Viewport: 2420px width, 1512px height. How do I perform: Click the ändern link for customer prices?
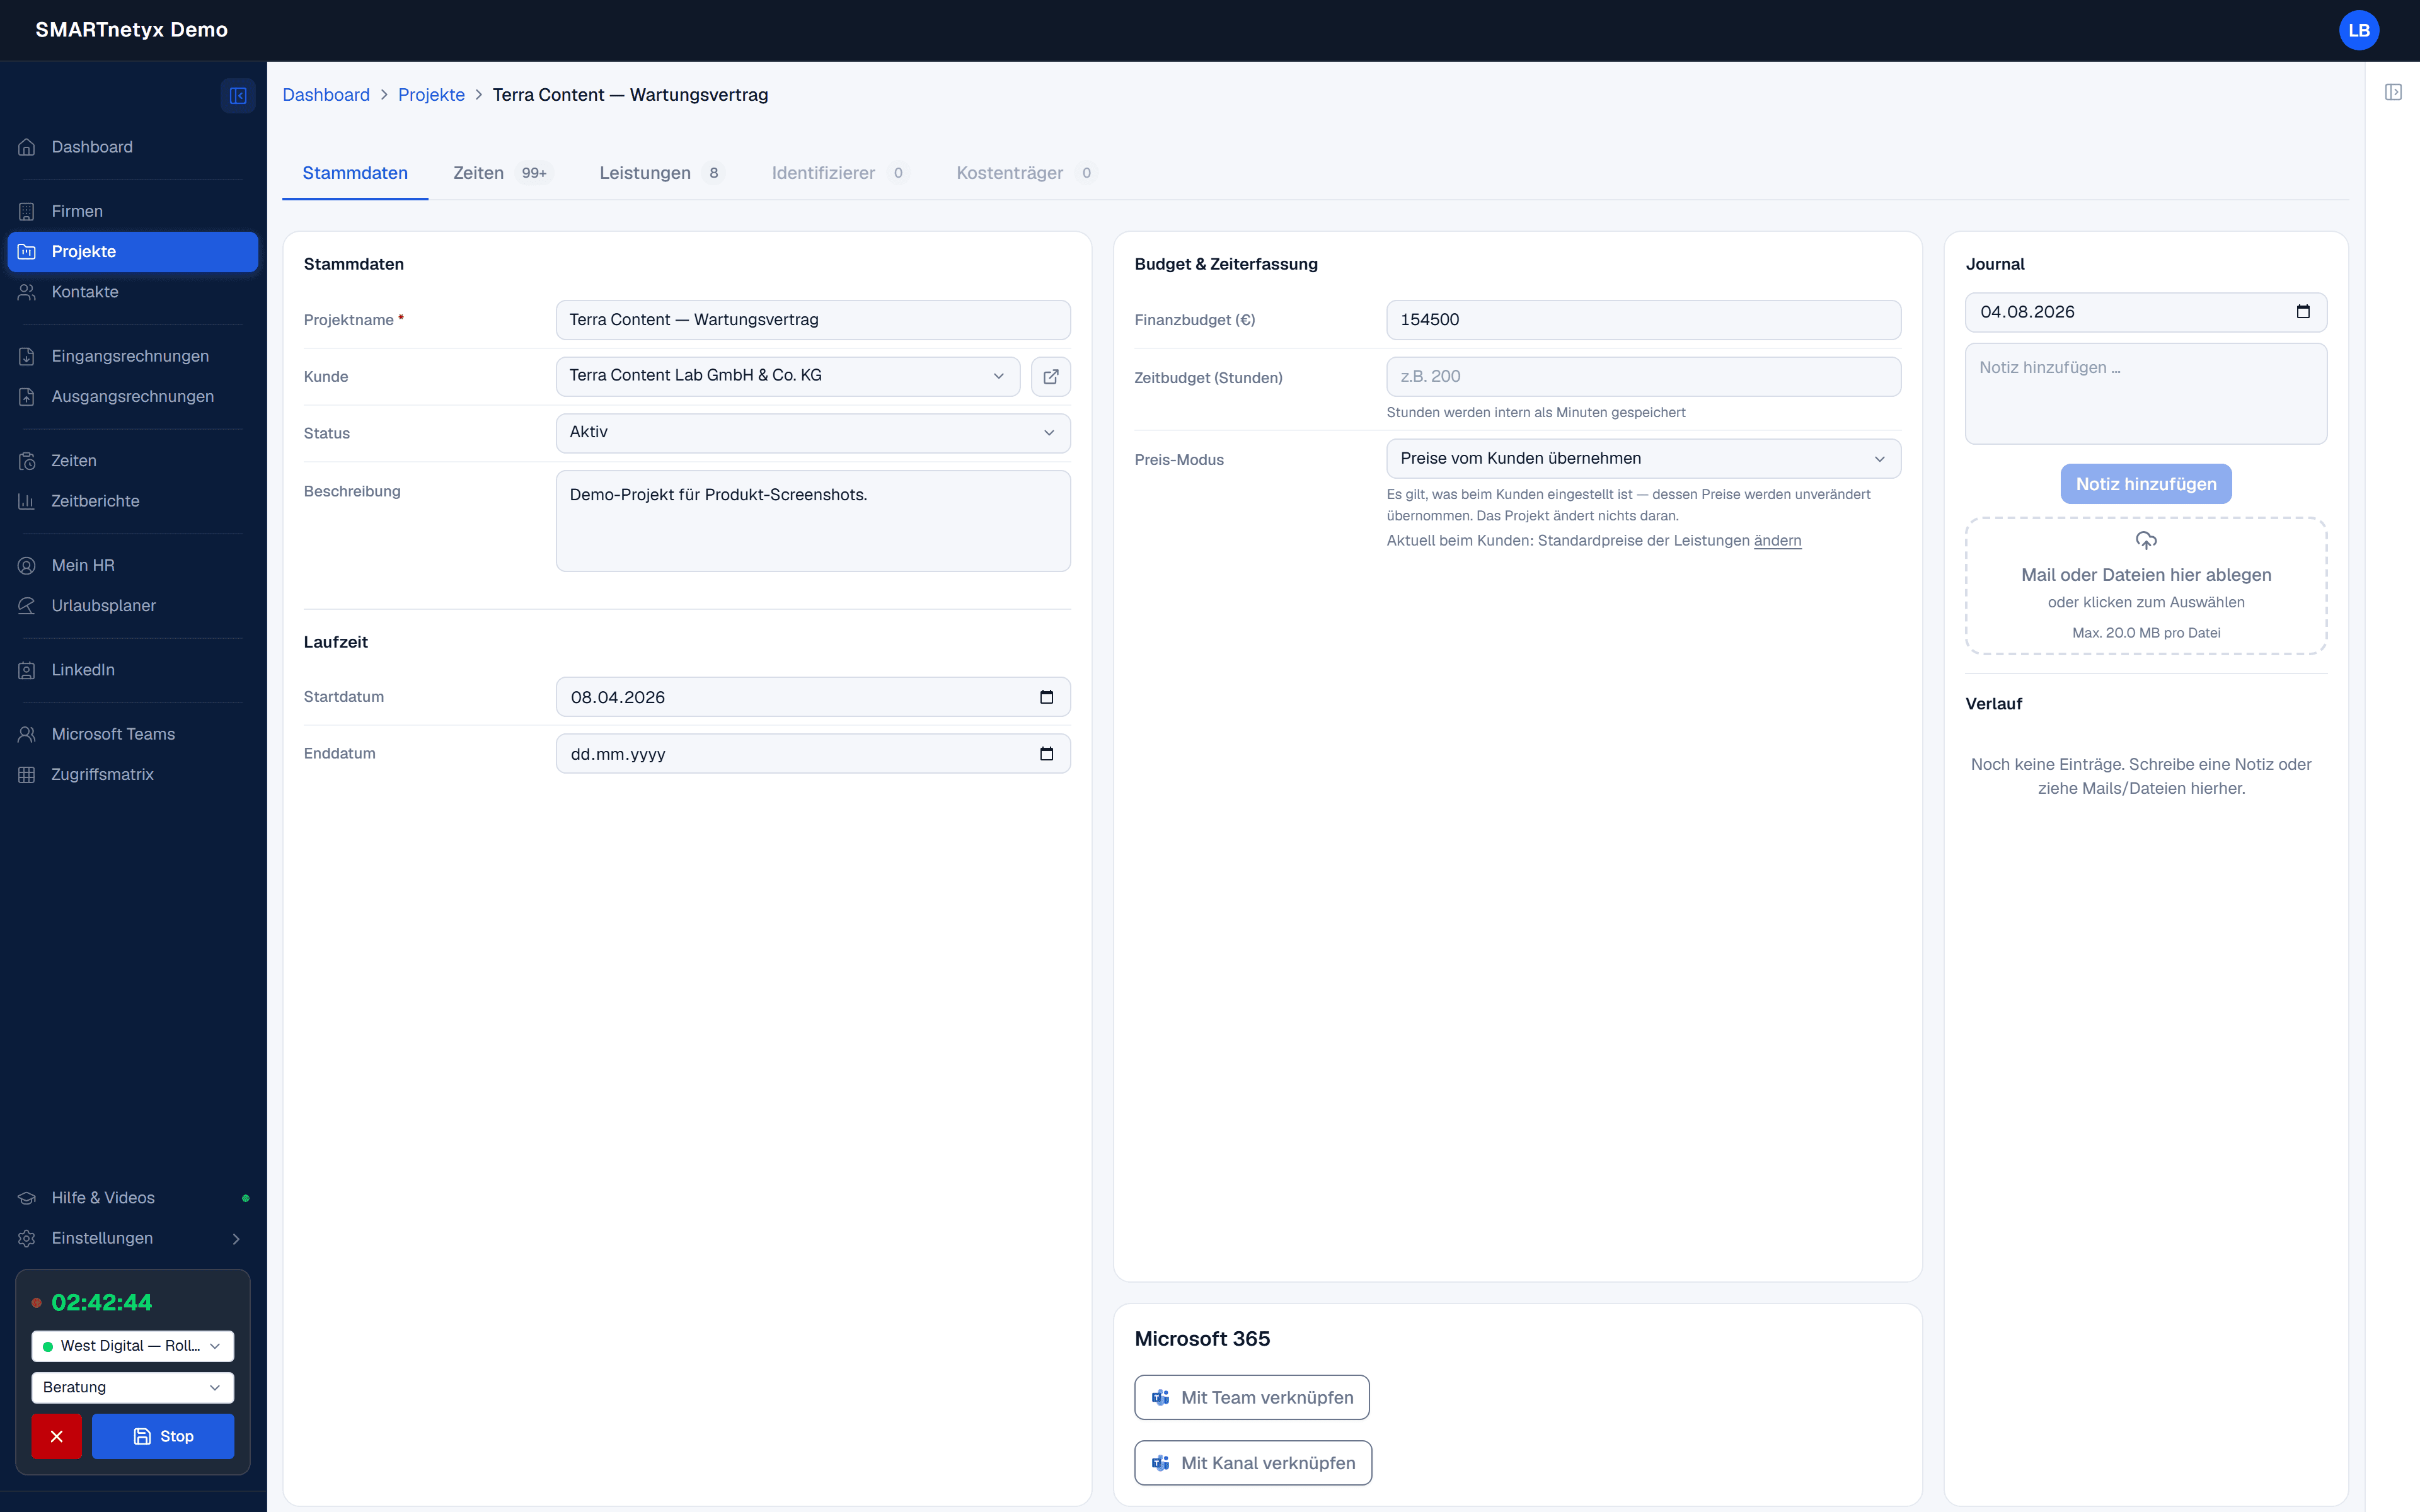pyautogui.click(x=1777, y=541)
